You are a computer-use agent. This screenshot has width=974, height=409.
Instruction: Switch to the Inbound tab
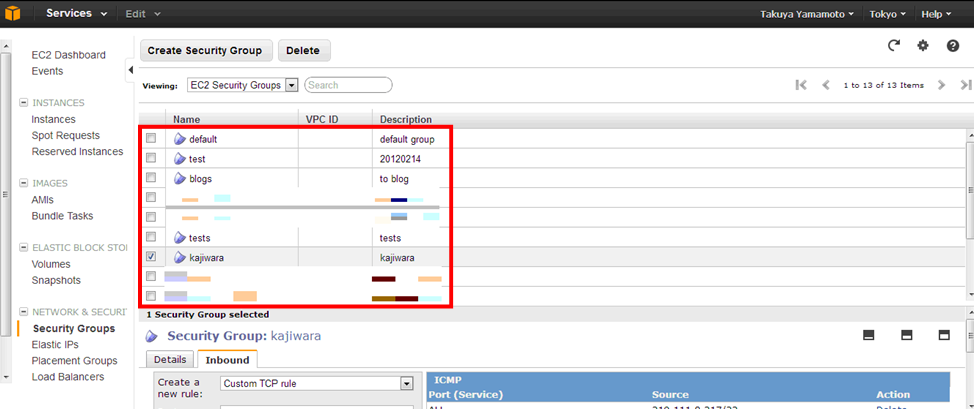[x=227, y=359]
